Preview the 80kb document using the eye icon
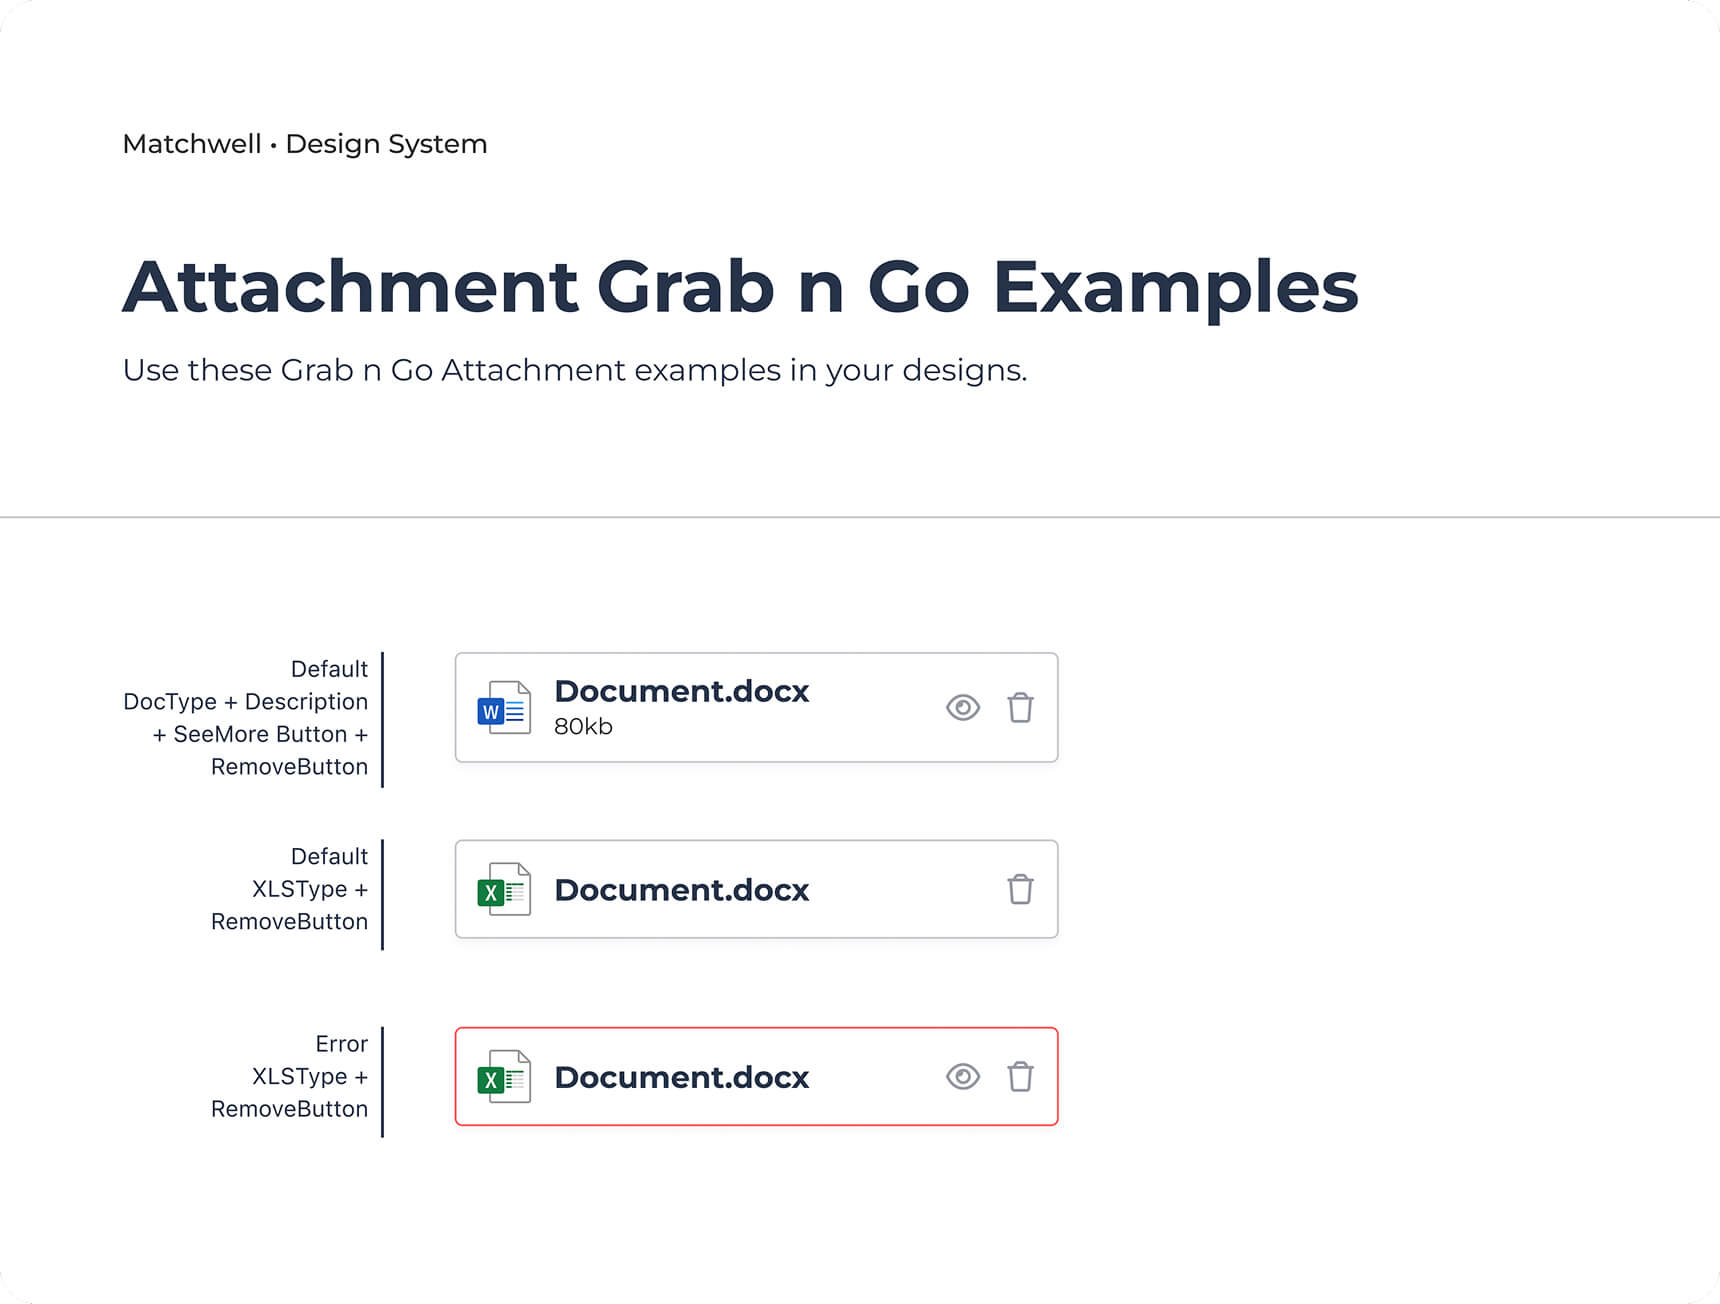1720x1304 pixels. (x=962, y=708)
